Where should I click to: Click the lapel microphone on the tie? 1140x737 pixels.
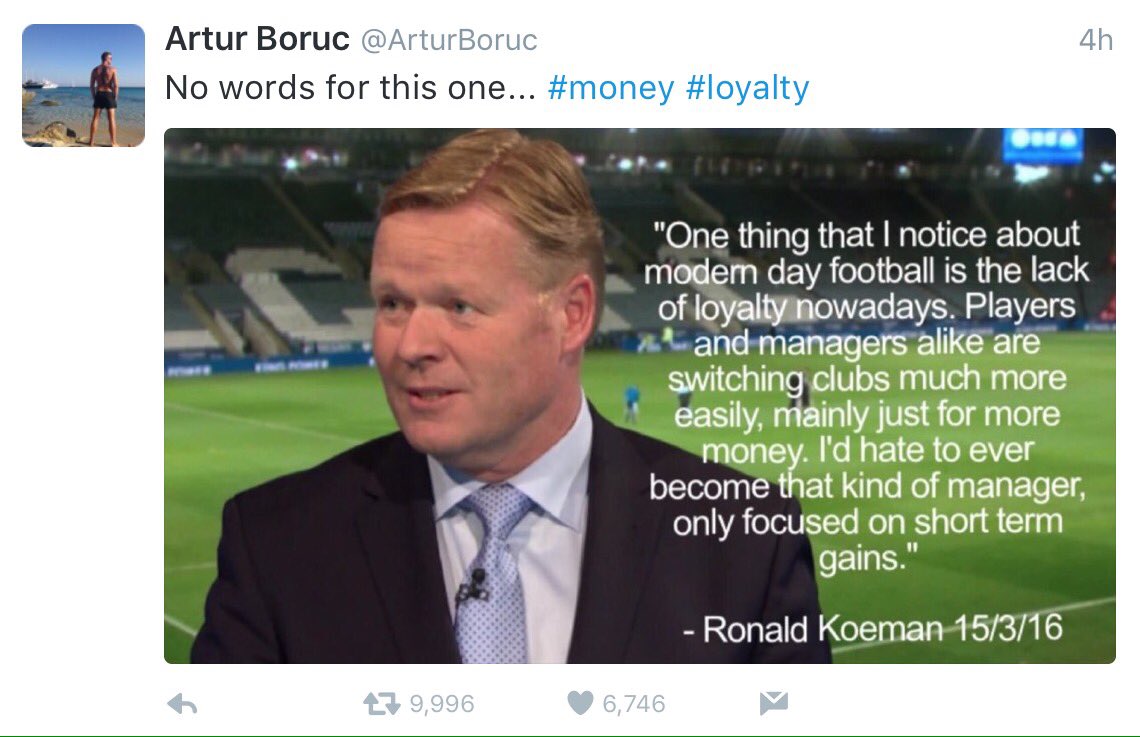[473, 587]
